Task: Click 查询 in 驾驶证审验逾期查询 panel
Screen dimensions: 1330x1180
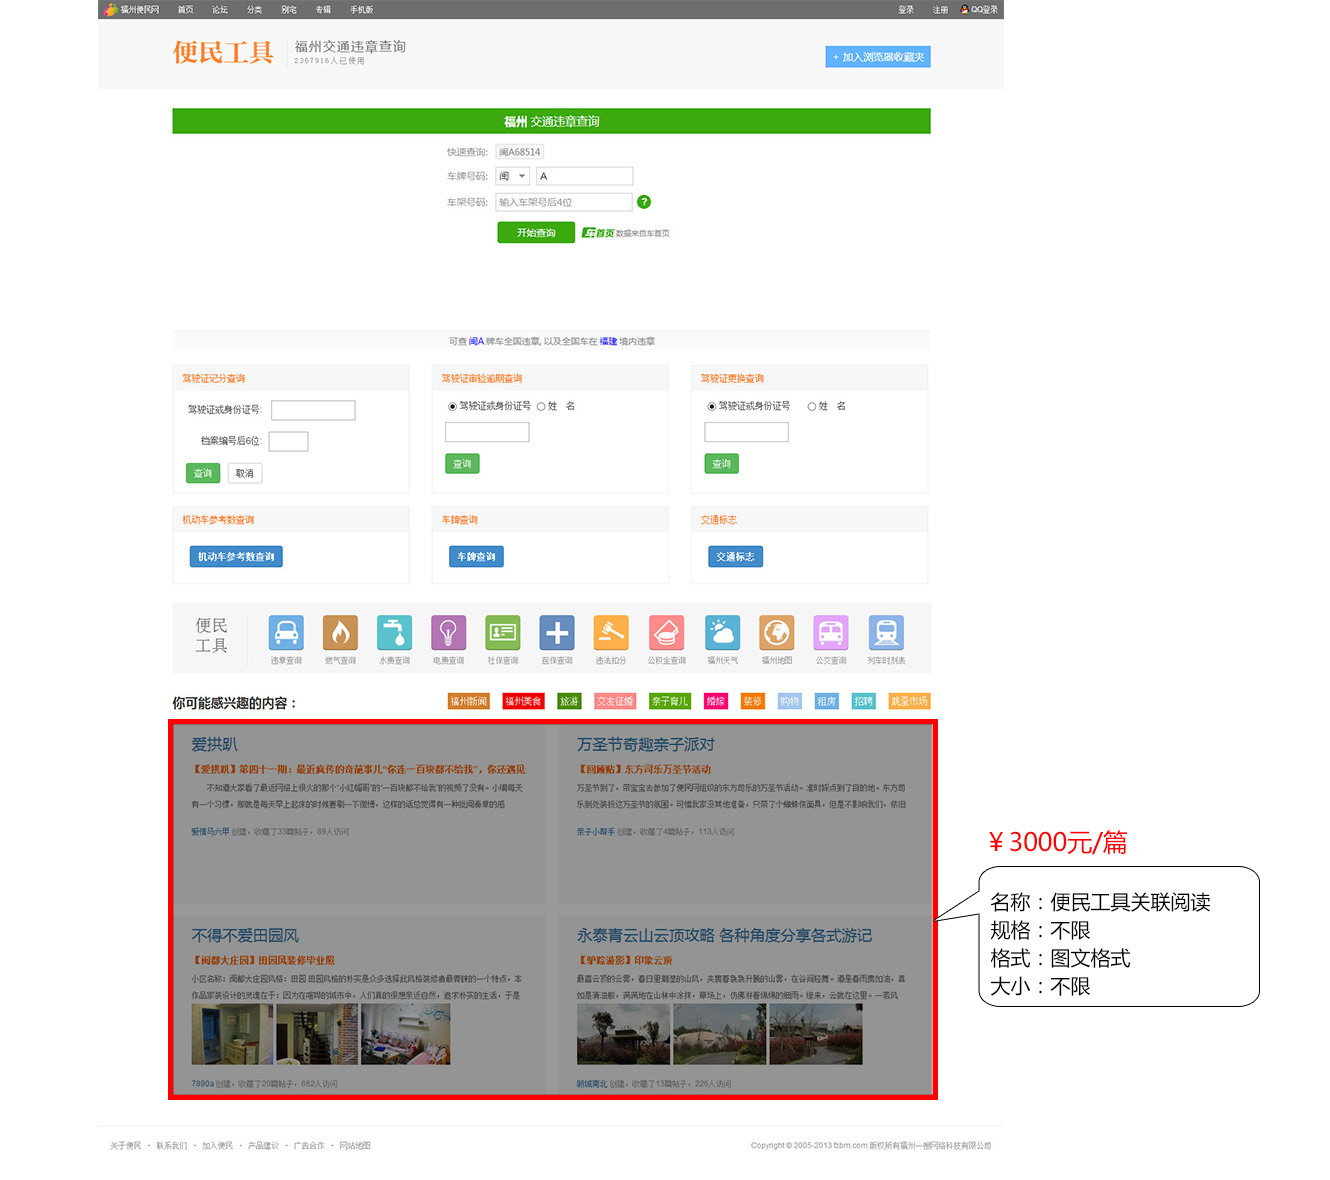Action: [462, 464]
